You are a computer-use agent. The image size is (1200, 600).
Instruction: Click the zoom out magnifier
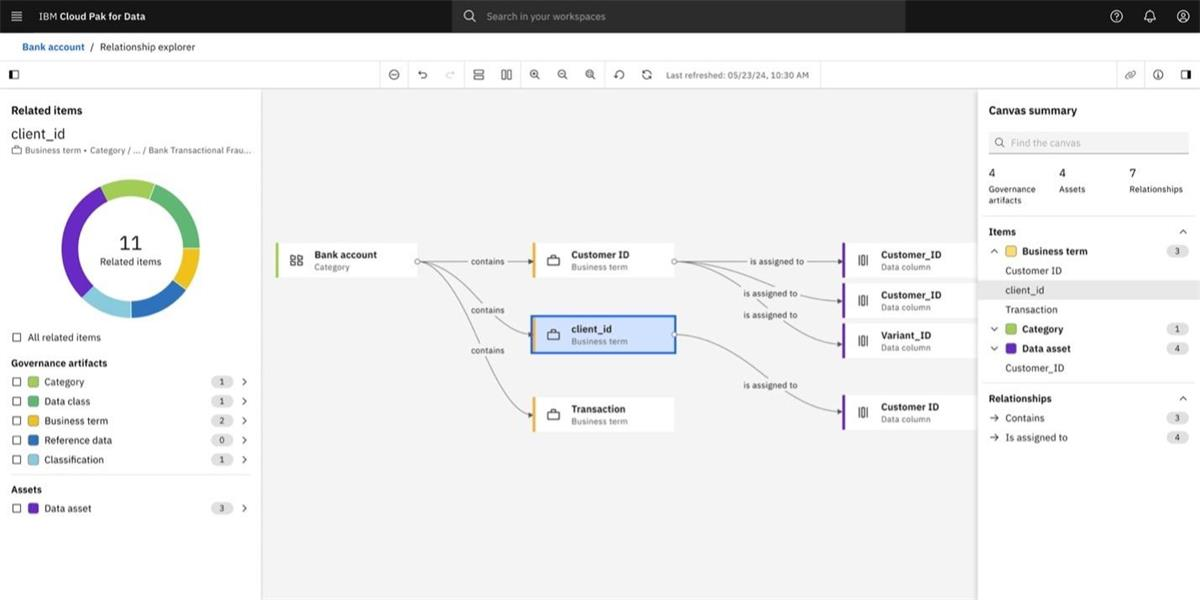(563, 75)
